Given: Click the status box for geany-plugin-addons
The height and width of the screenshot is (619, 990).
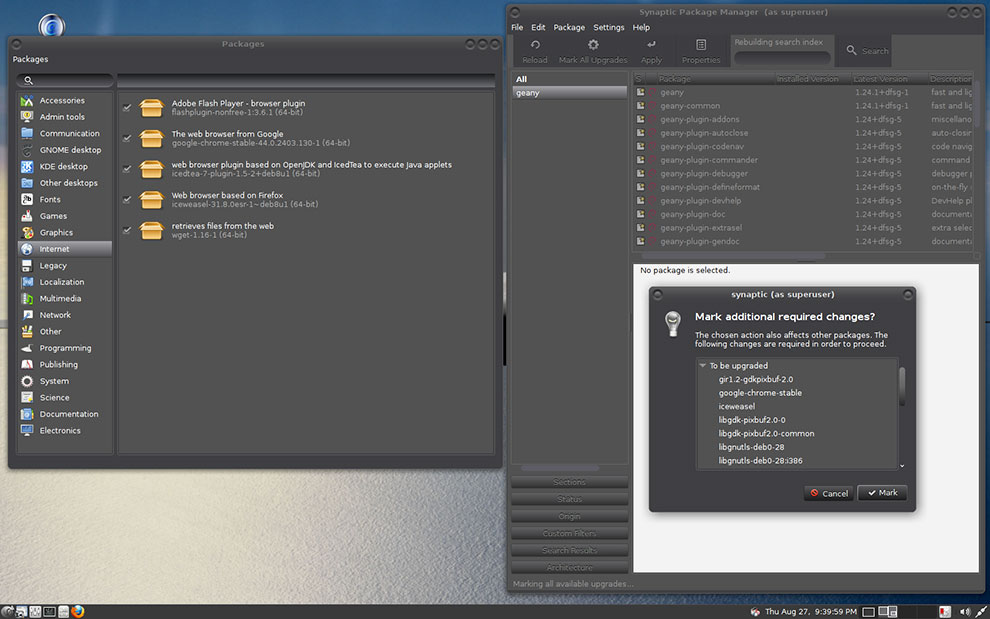Looking at the screenshot, I should 640,119.
